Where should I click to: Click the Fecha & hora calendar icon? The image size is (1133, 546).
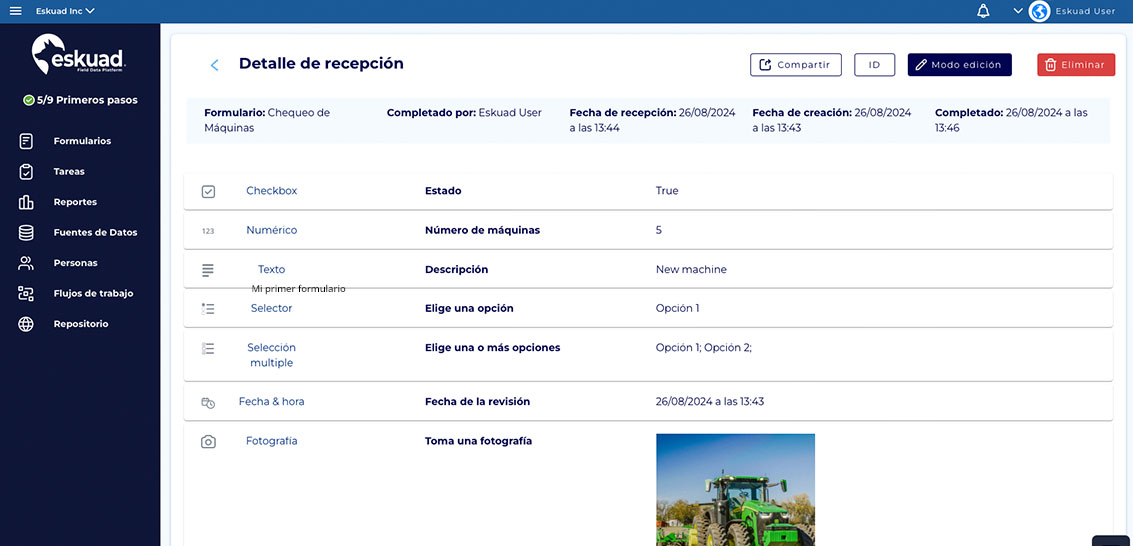[208, 402]
